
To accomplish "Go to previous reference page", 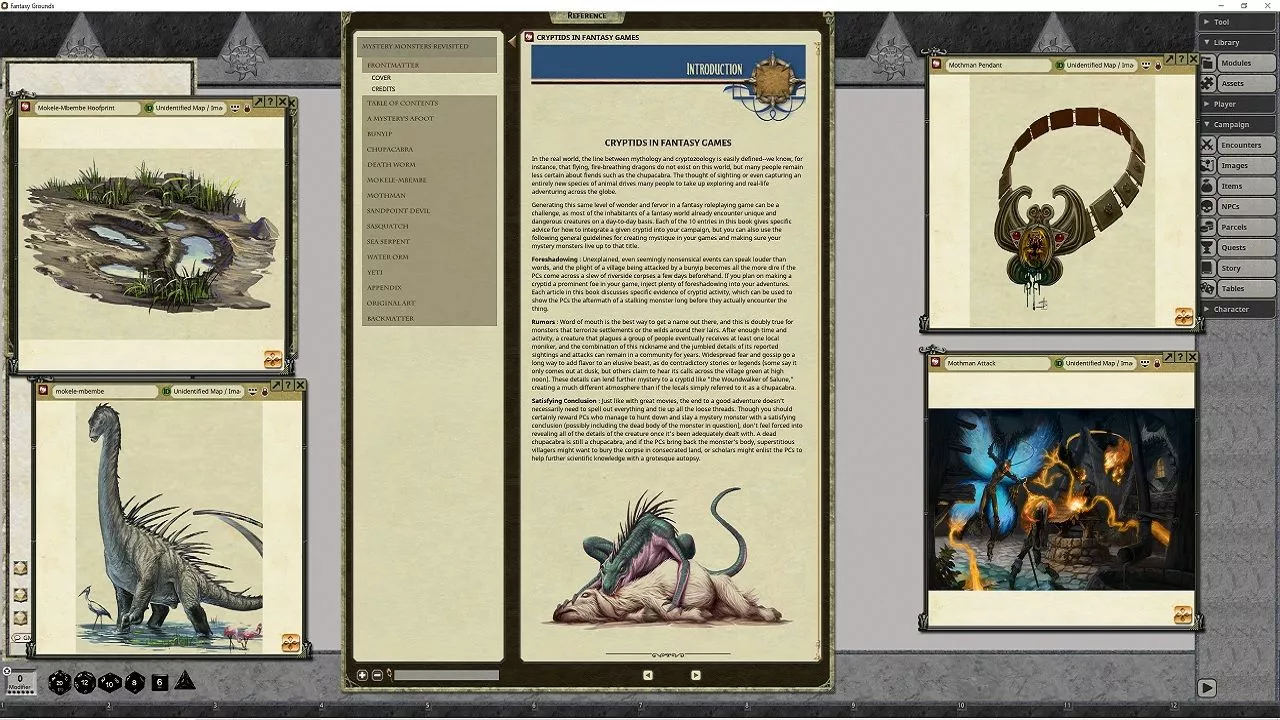I will click(x=647, y=675).
